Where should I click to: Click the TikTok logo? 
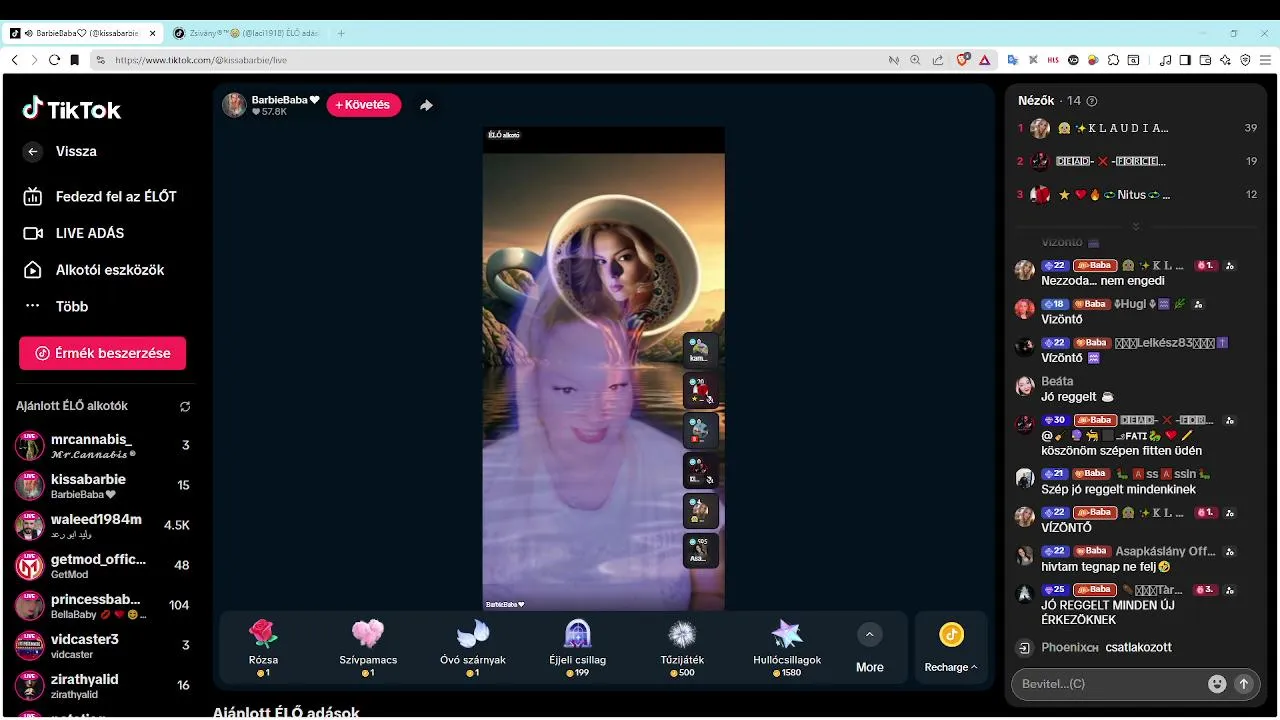[72, 109]
